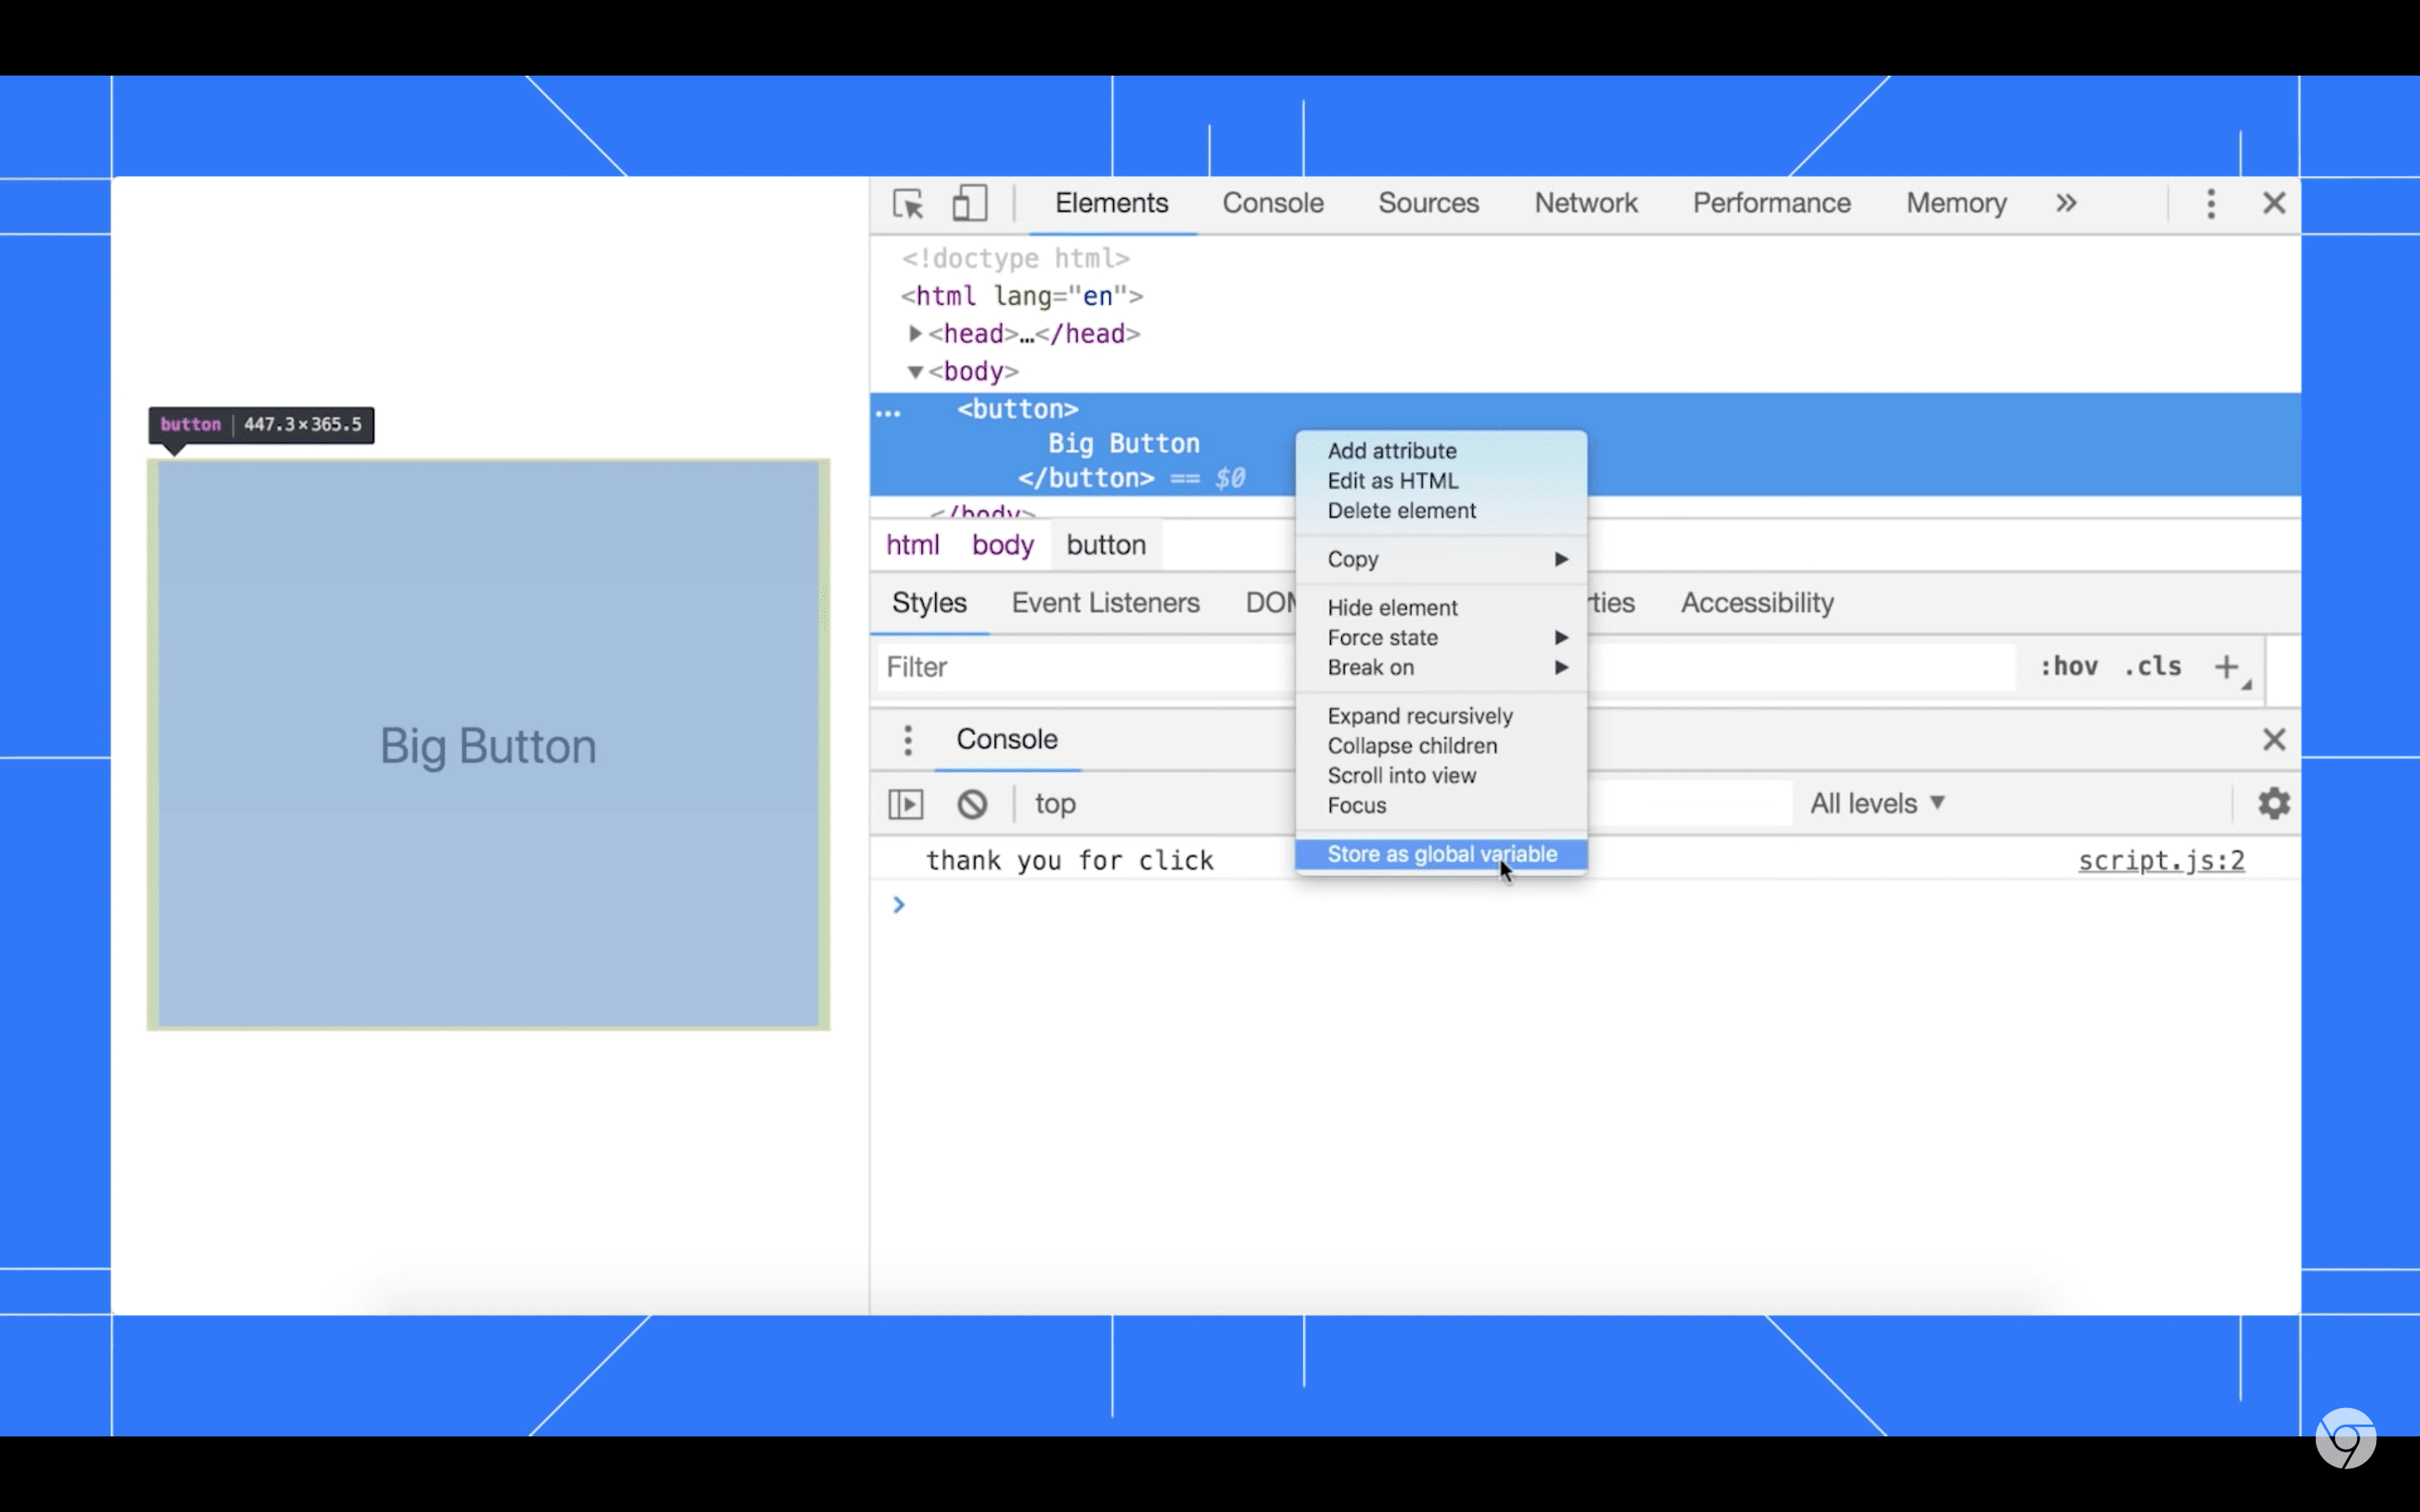Click Add attribute in context menu
Screen dimensions: 2420x1512
[1392, 451]
